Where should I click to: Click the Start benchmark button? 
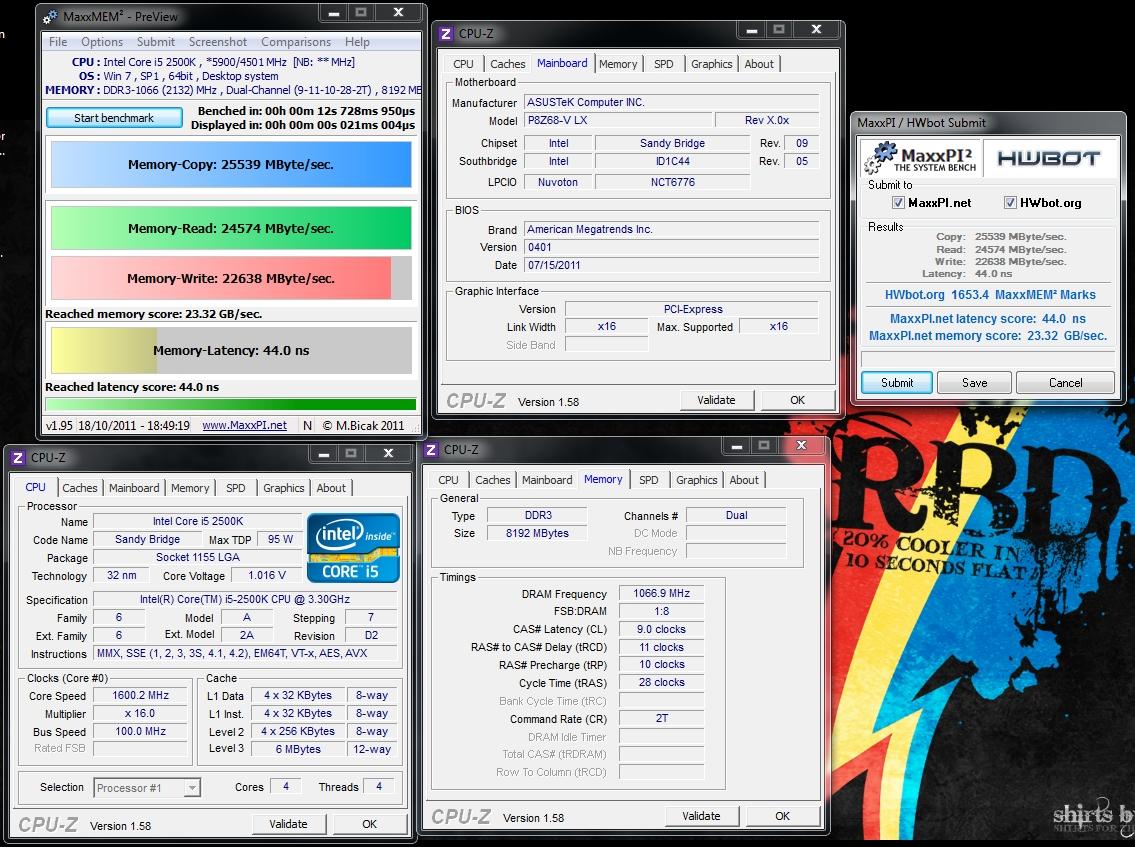[x=114, y=118]
